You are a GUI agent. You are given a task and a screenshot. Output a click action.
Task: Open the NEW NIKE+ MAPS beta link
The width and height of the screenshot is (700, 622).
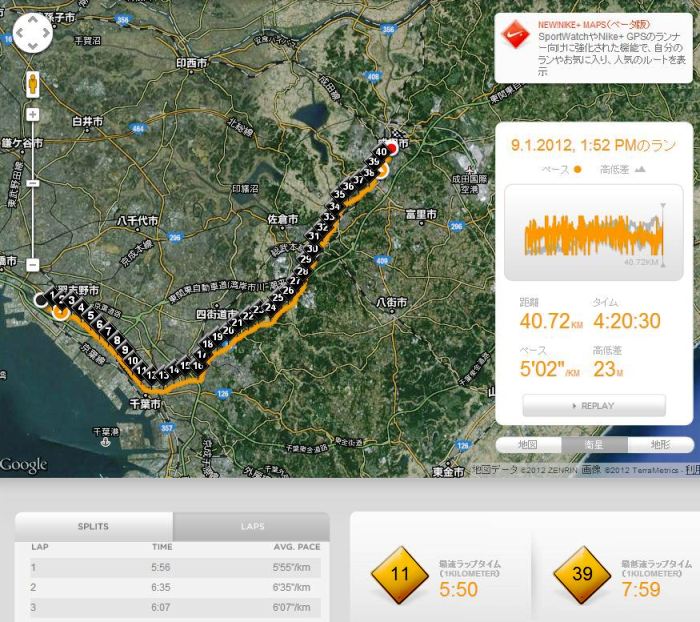pyautogui.click(x=593, y=25)
